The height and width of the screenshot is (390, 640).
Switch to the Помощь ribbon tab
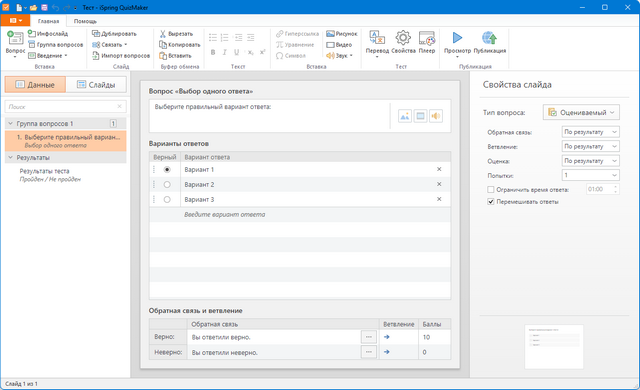tap(85, 21)
